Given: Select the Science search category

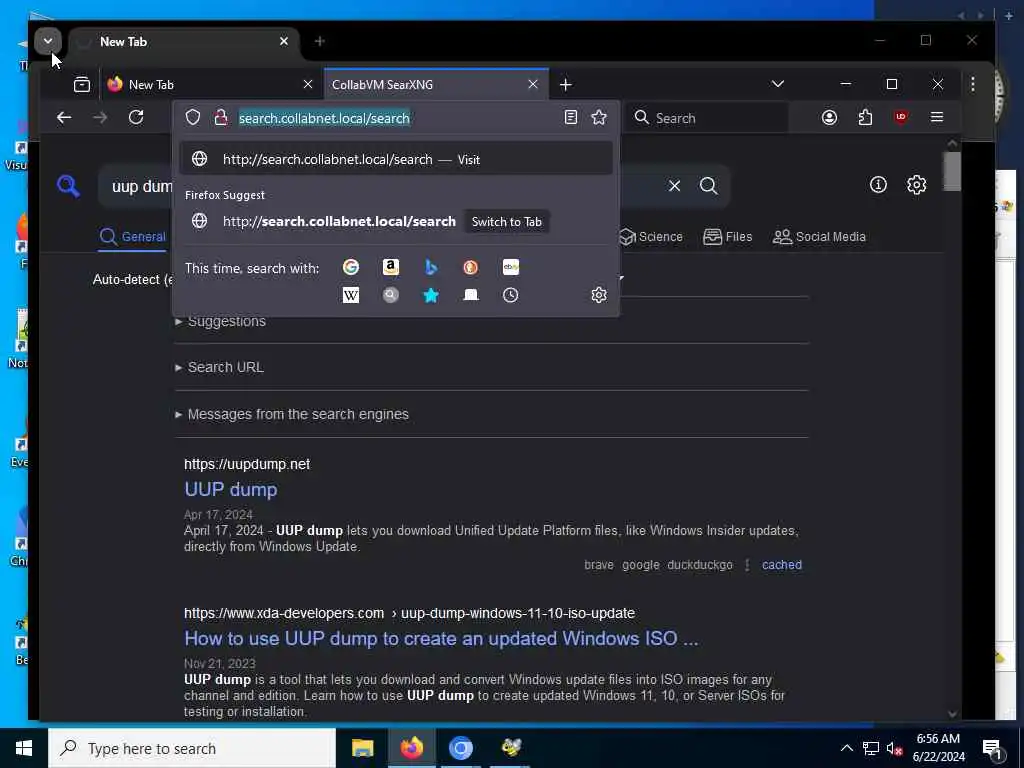Looking at the screenshot, I should pyautogui.click(x=650, y=237).
